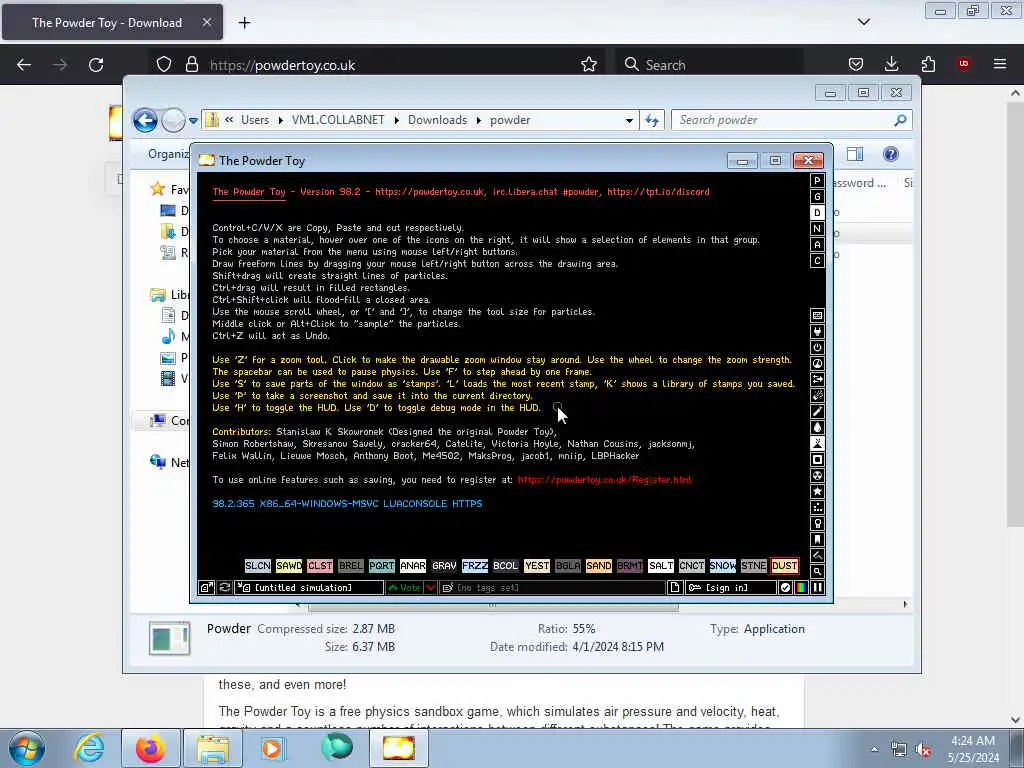1024x768 pixels.
Task: Expand the arrow after VM1.COLLABNET breadcrumb
Action: click(x=396, y=120)
